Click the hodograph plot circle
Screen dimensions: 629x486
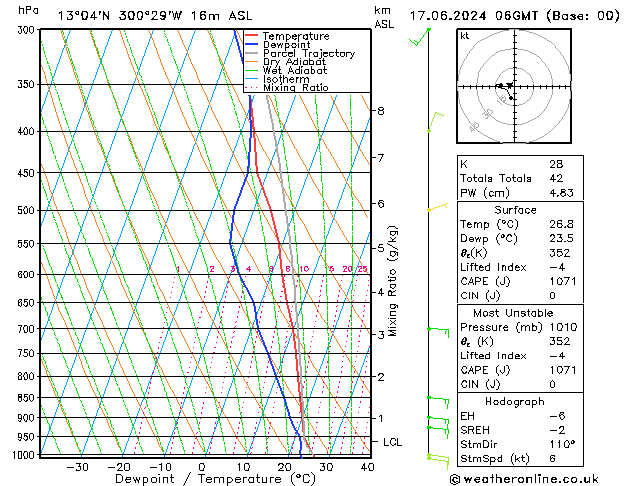click(x=514, y=86)
